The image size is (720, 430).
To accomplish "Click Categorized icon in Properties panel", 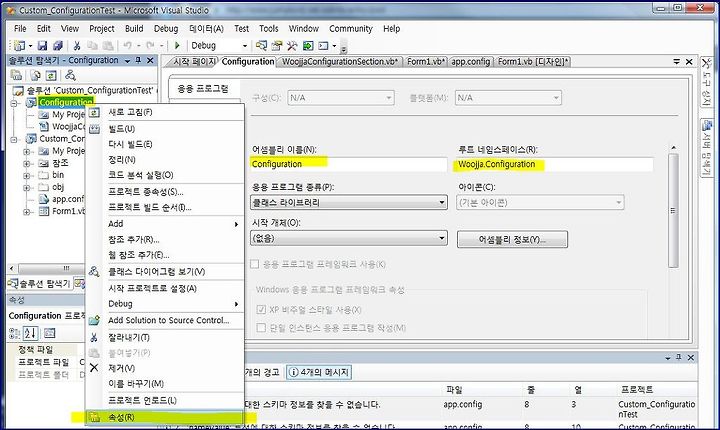I will 14,333.
